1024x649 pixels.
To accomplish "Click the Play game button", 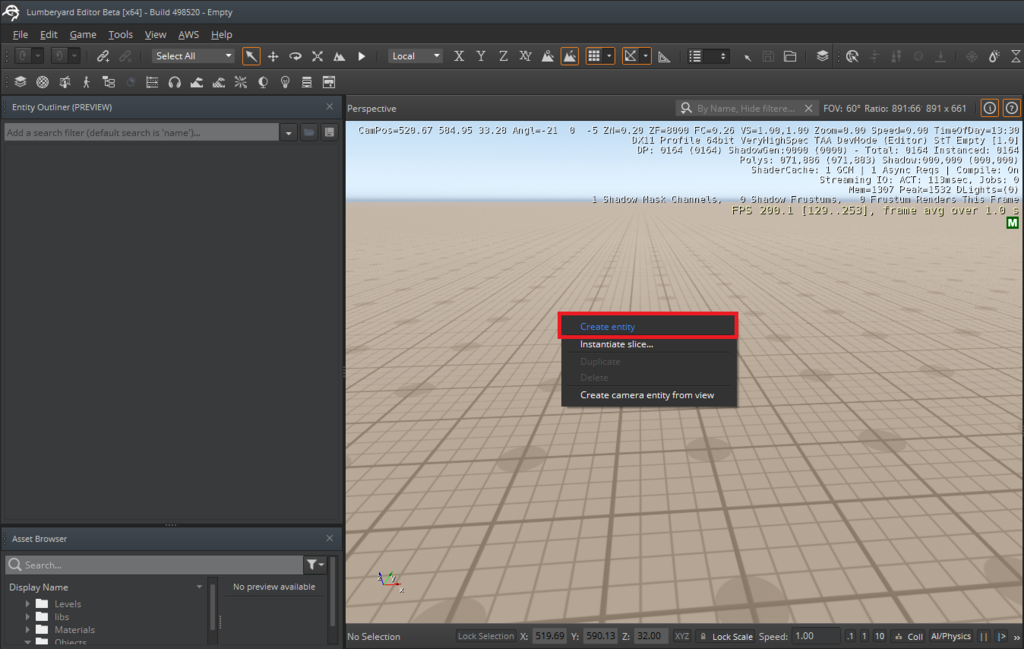I will 361,56.
